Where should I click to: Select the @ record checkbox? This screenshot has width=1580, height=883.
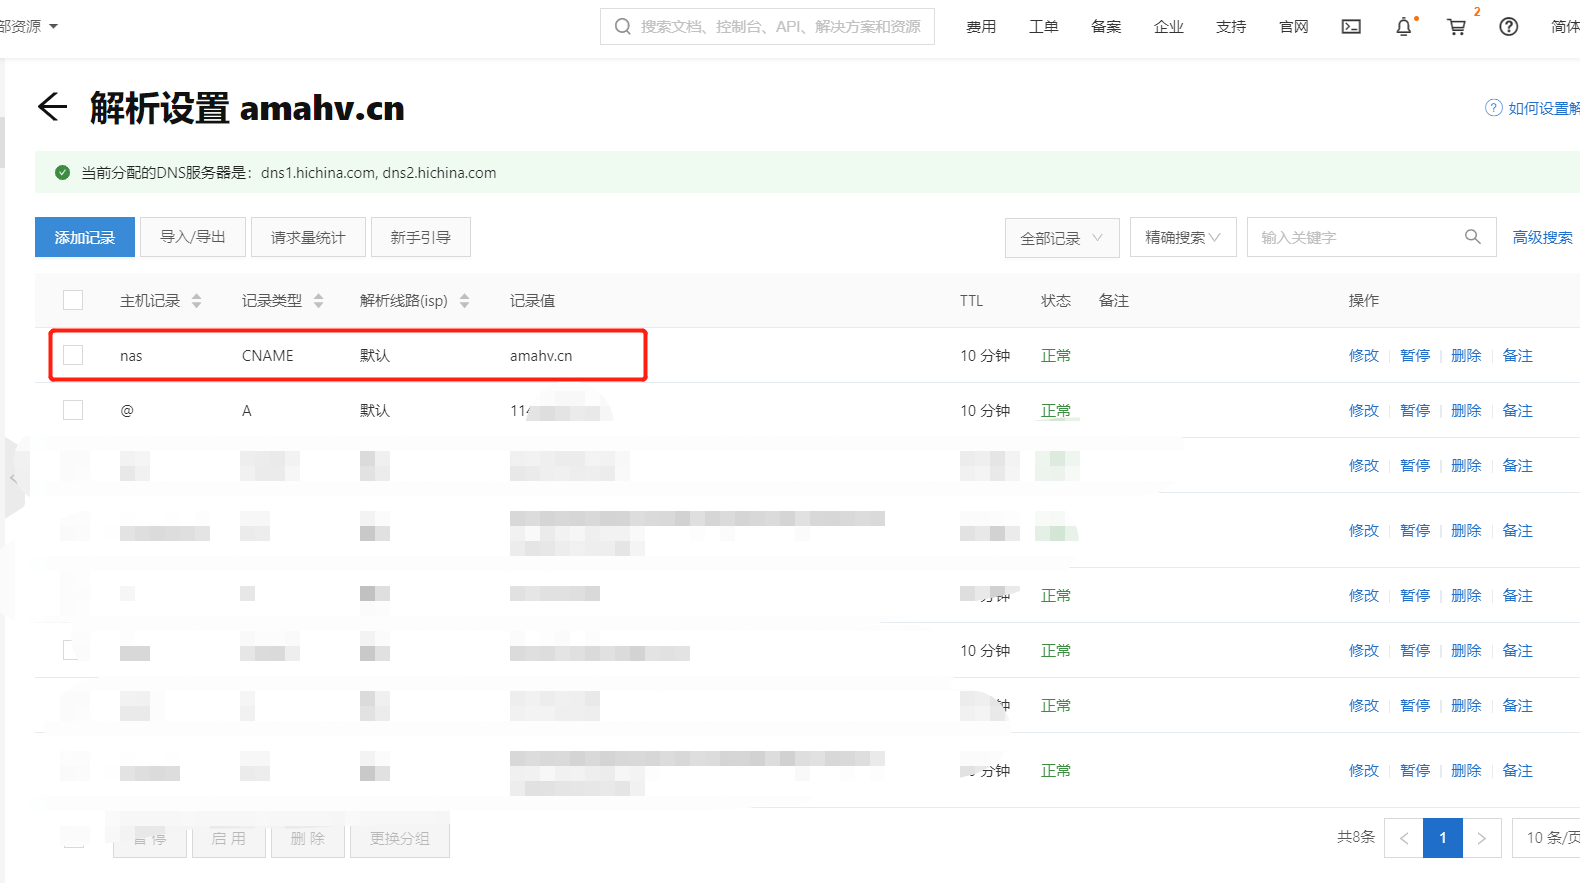[x=73, y=410]
